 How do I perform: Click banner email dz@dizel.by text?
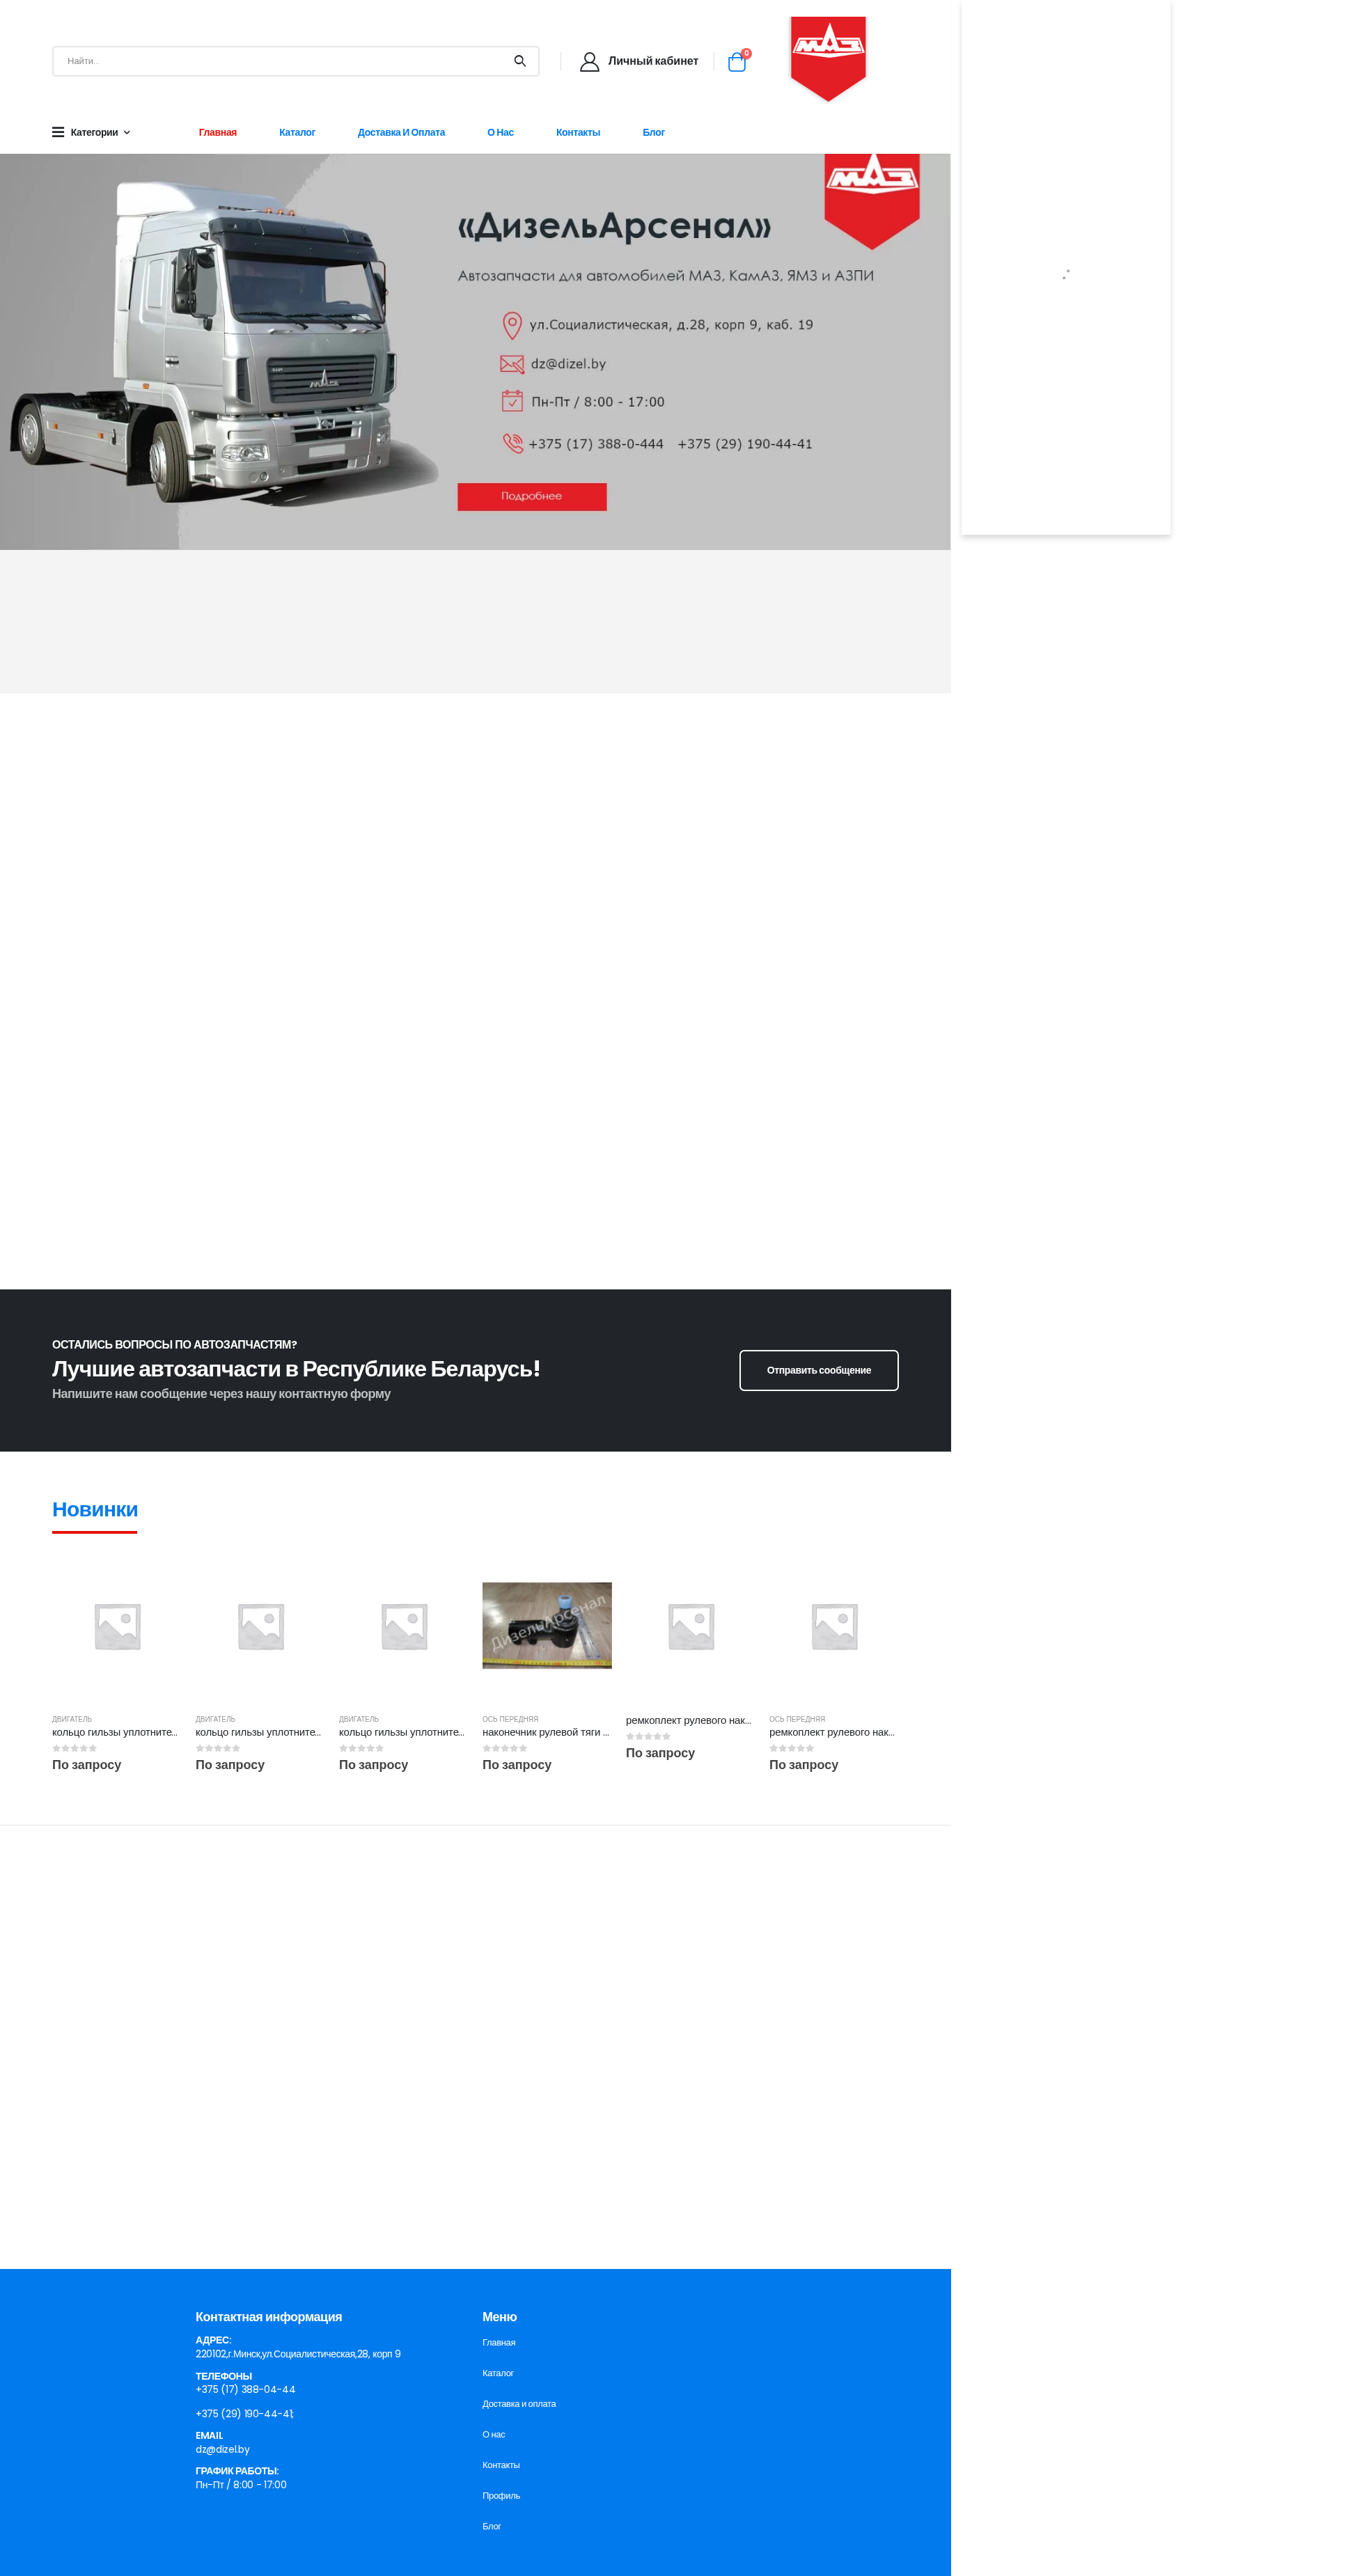tap(568, 364)
